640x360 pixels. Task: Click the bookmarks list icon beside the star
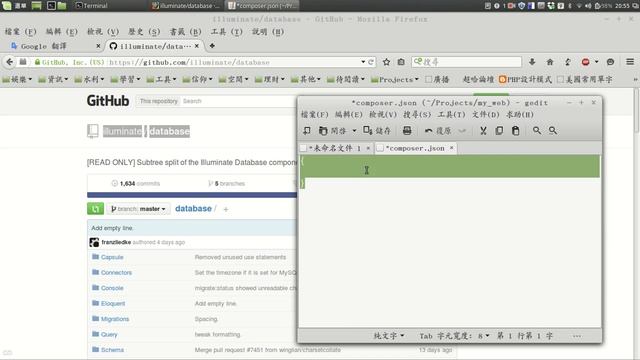pos(401,62)
